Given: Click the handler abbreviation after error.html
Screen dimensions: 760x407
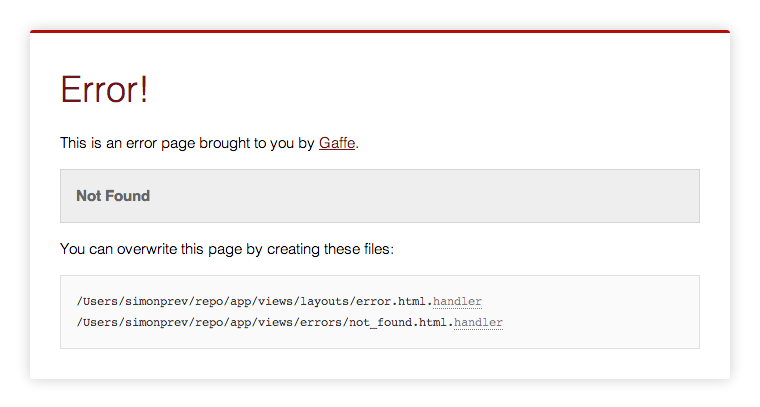Looking at the screenshot, I should click(457, 301).
